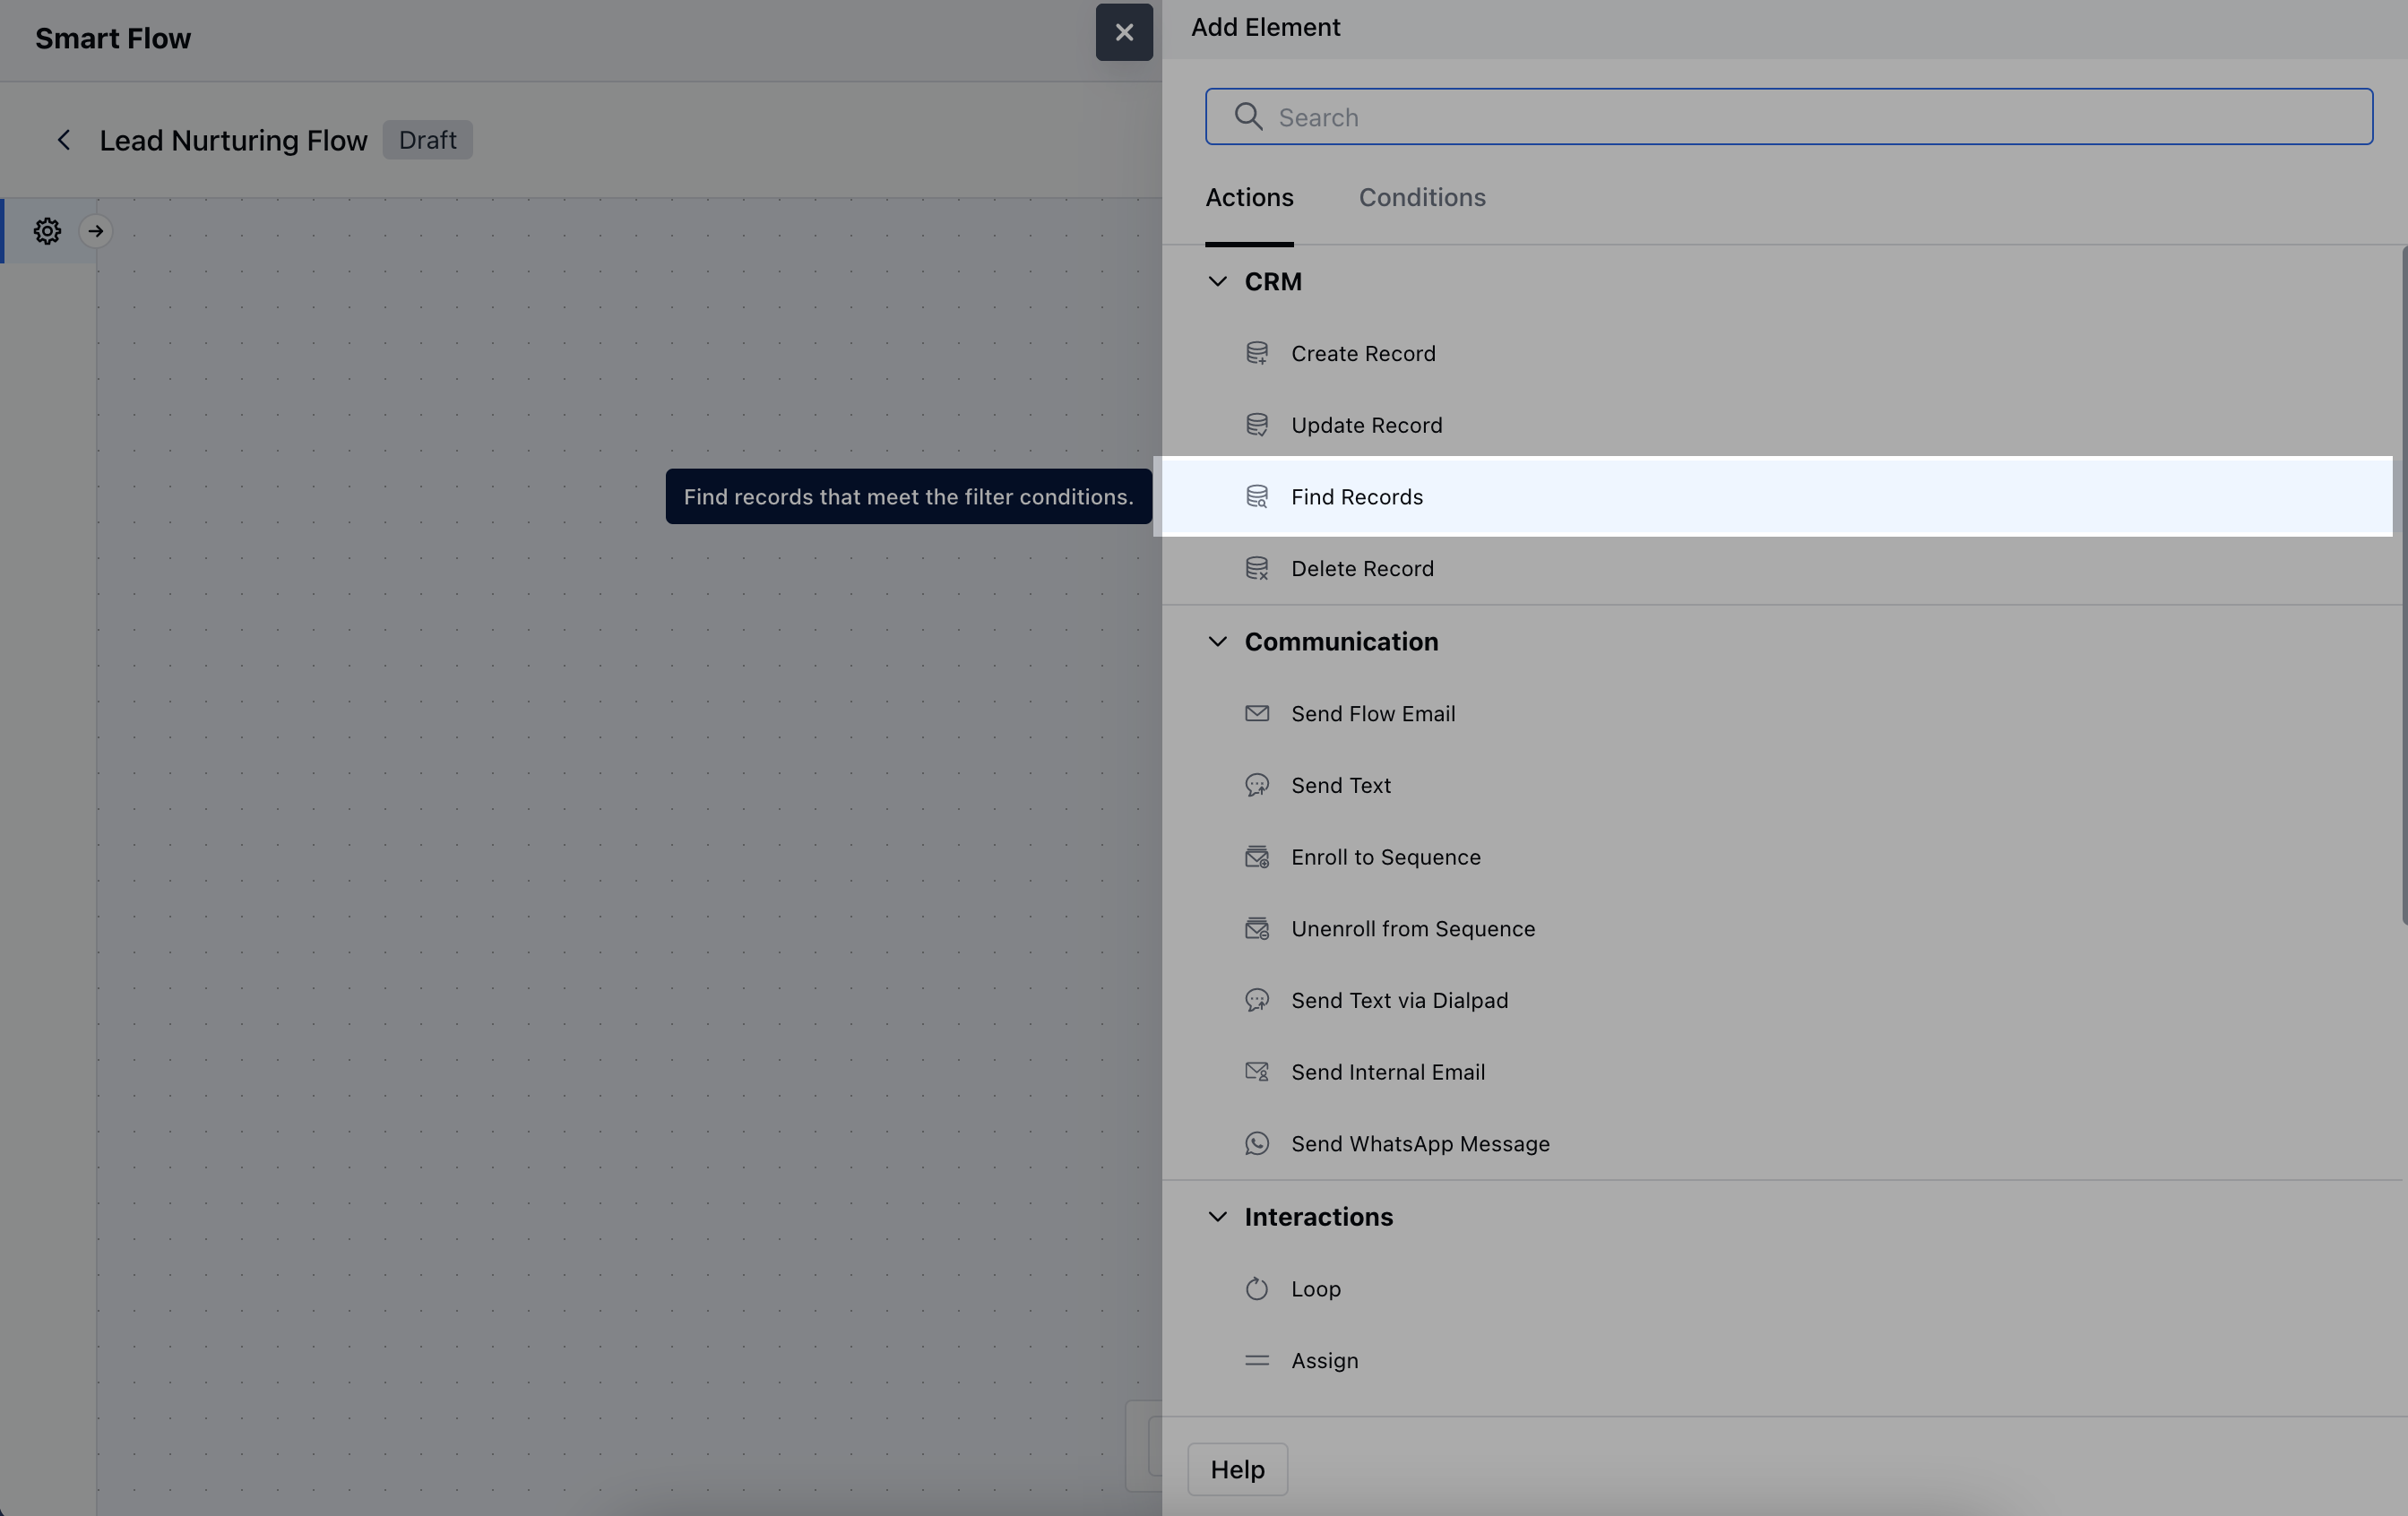Click the Create Record database icon
Viewport: 2408px width, 1516px height.
pyautogui.click(x=1257, y=353)
